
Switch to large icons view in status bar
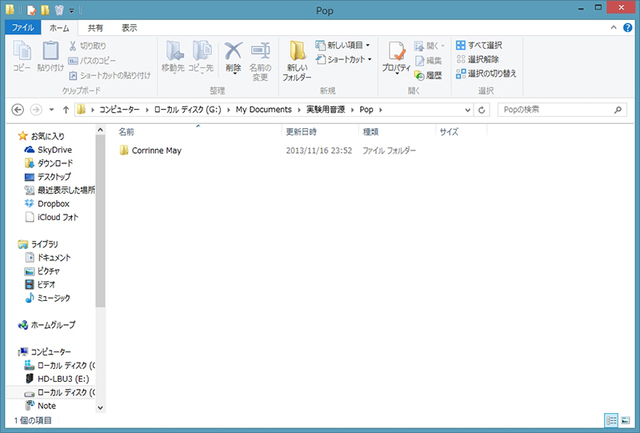click(x=625, y=420)
